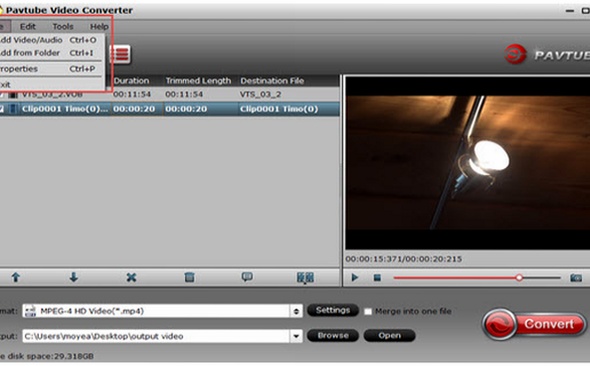Image resolution: width=590 pixels, height=366 pixels.
Task: Click the MPEG-4 HD Video format field
Action: pos(156,311)
